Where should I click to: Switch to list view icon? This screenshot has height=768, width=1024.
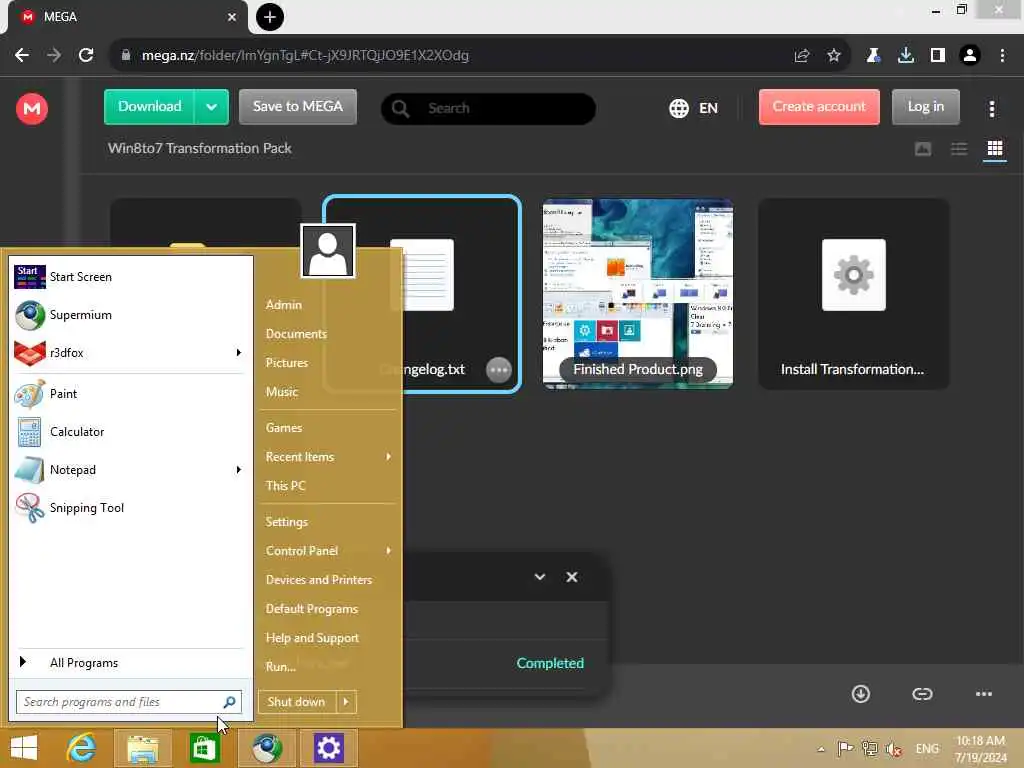pyautogui.click(x=959, y=149)
